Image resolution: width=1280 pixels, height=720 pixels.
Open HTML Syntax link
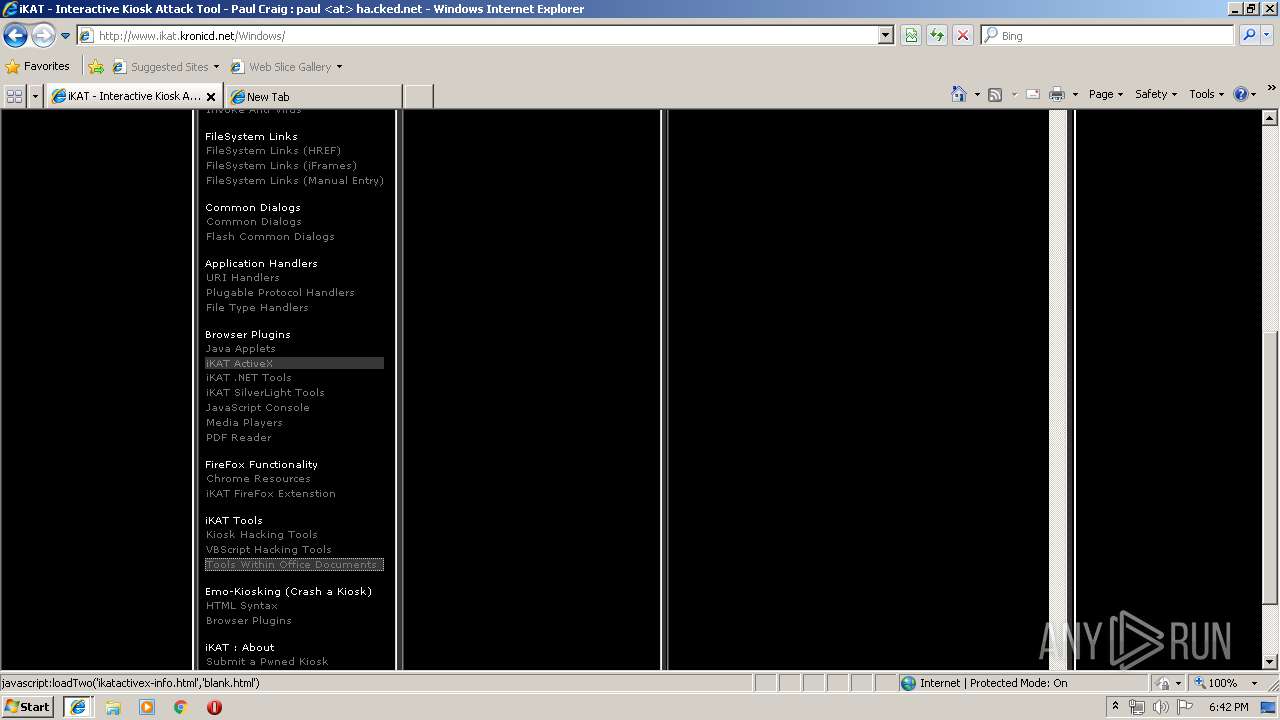pos(241,606)
